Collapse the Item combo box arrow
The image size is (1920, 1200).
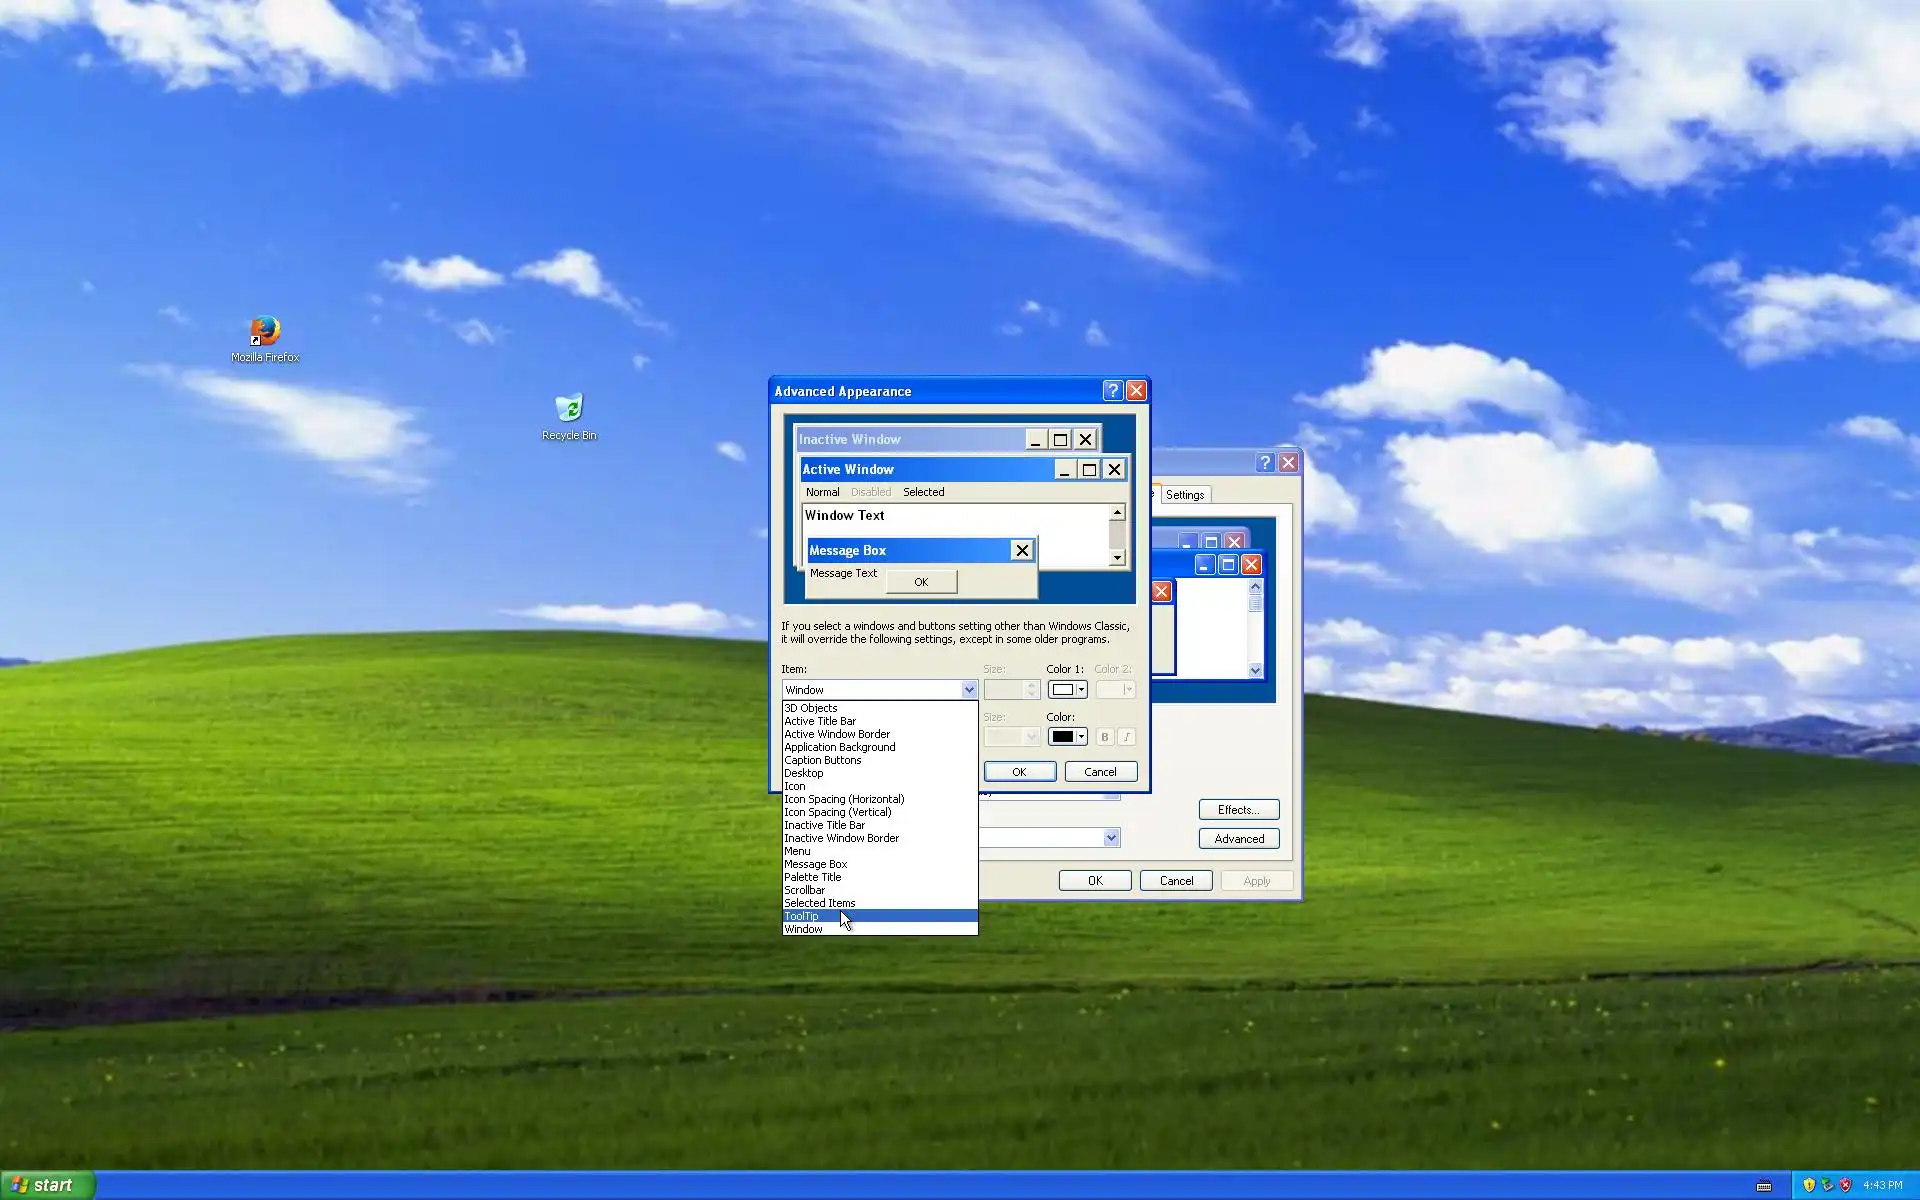(x=968, y=690)
